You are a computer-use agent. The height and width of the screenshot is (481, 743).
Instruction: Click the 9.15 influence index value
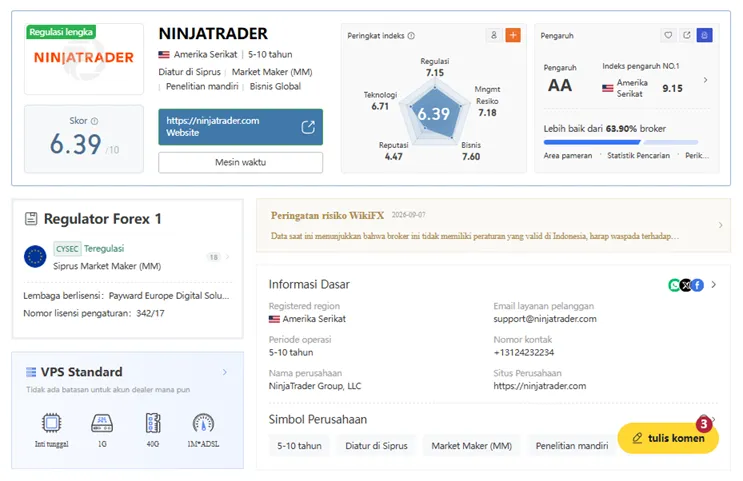click(672, 89)
